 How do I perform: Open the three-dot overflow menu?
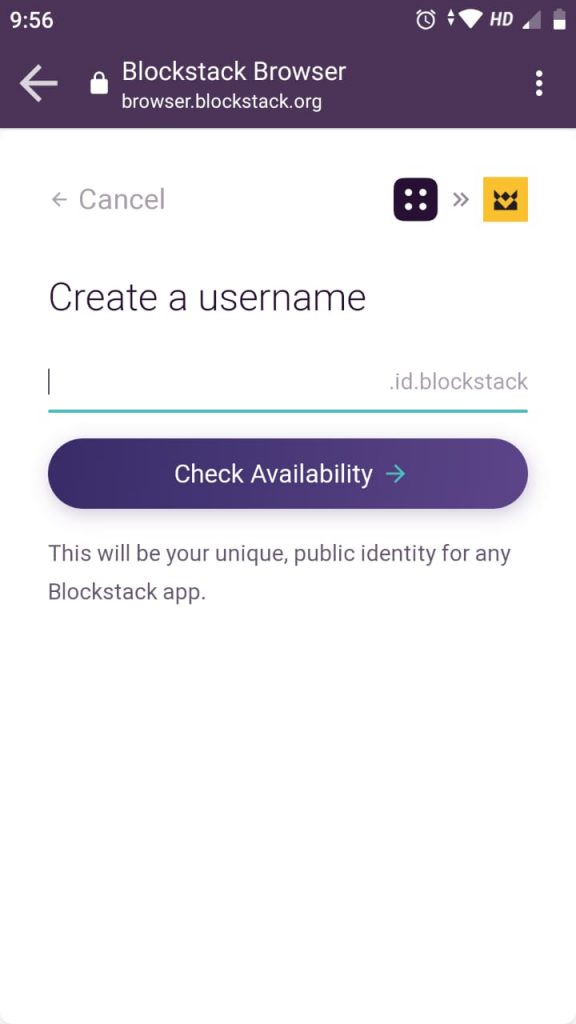(539, 84)
